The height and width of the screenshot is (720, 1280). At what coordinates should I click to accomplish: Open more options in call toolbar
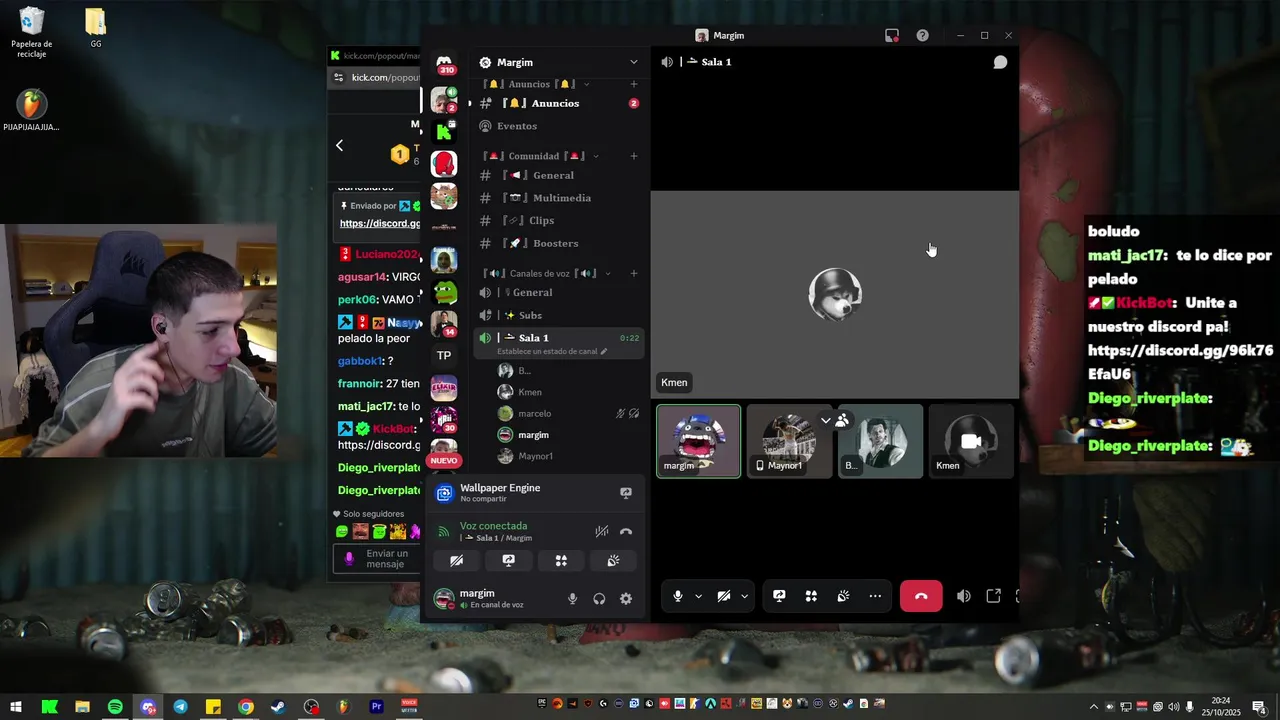tap(875, 596)
